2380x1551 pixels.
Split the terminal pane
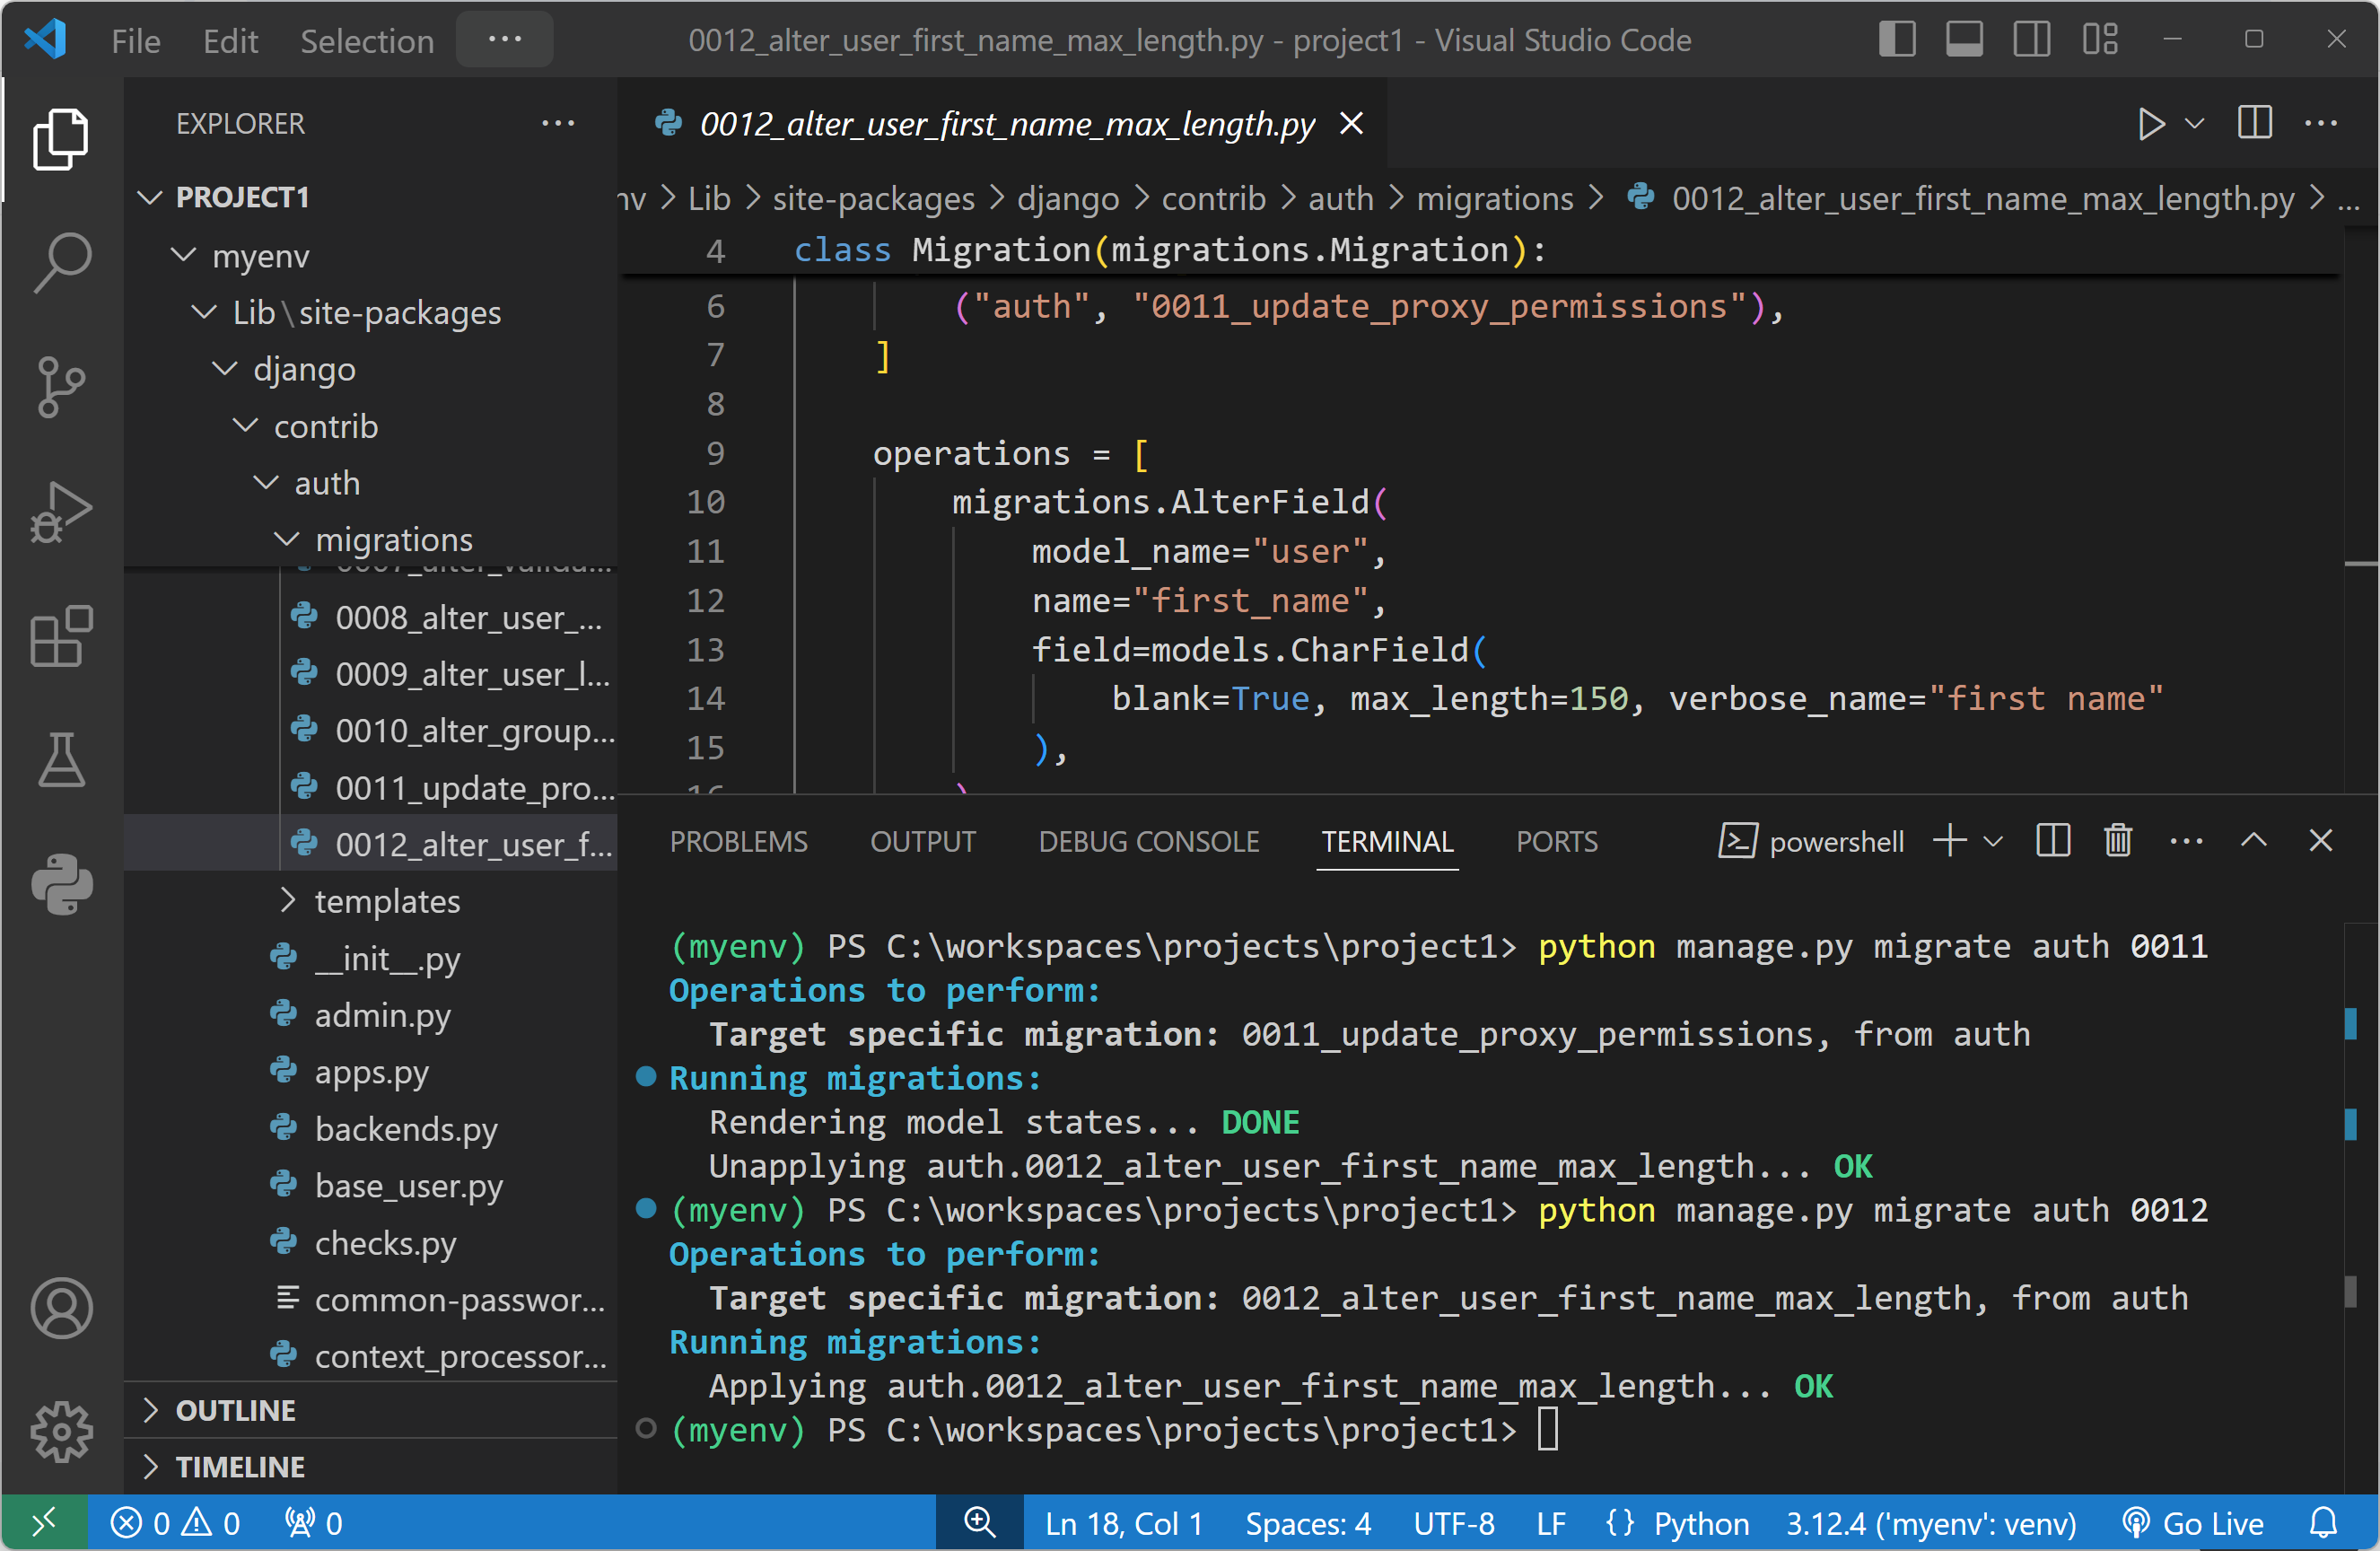click(2052, 841)
